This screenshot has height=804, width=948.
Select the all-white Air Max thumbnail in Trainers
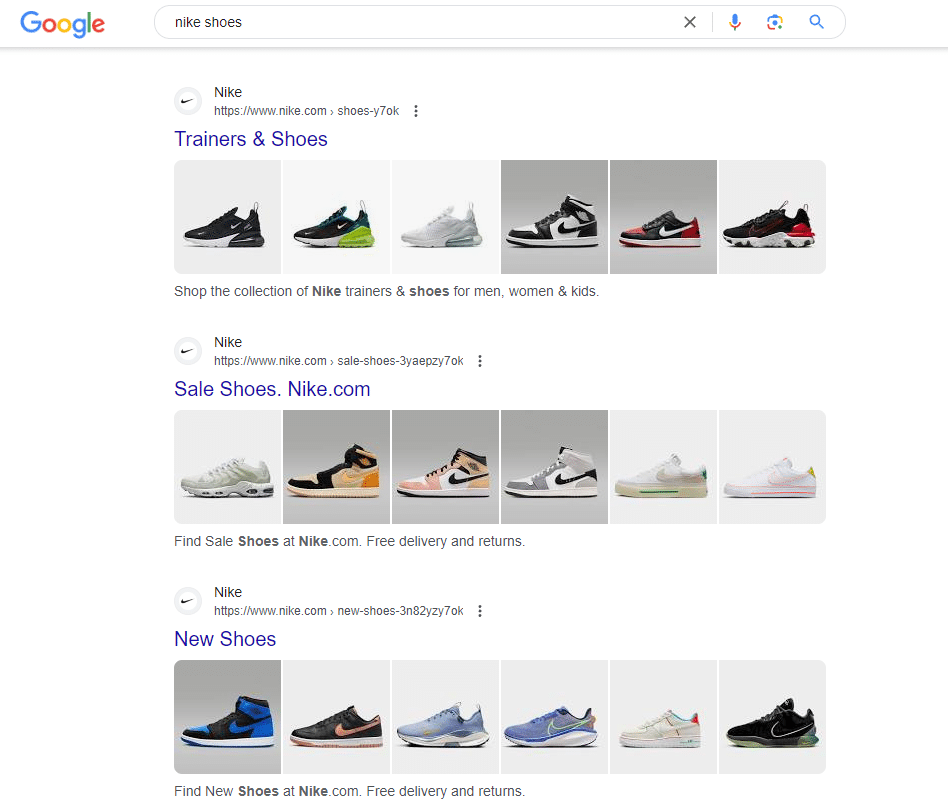pyautogui.click(x=446, y=217)
